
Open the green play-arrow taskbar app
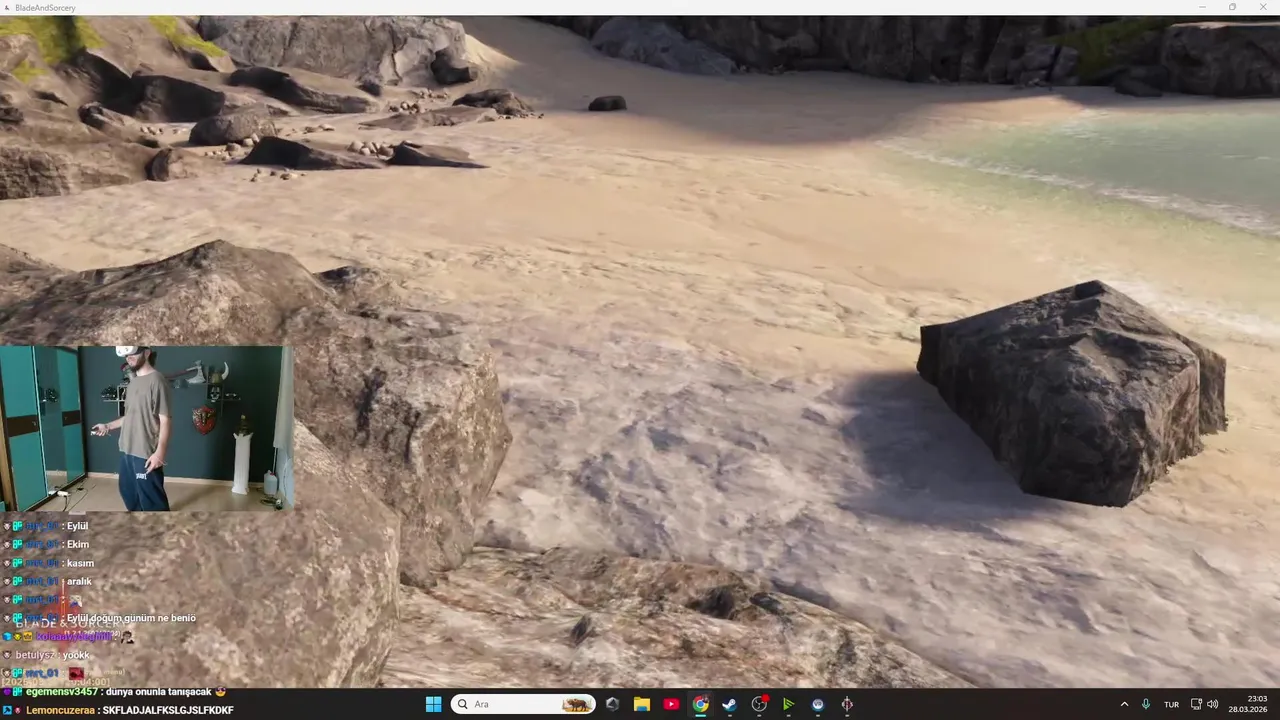point(789,704)
